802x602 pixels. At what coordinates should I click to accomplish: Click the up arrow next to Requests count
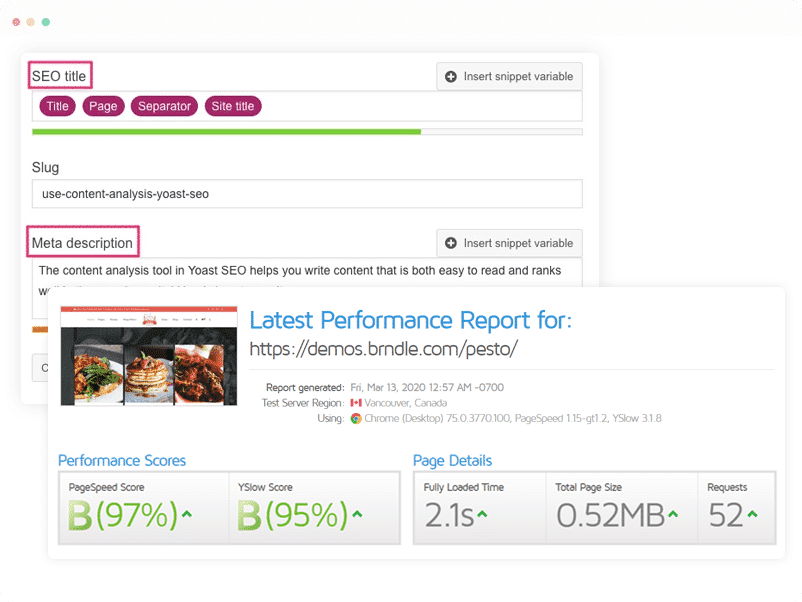click(752, 514)
